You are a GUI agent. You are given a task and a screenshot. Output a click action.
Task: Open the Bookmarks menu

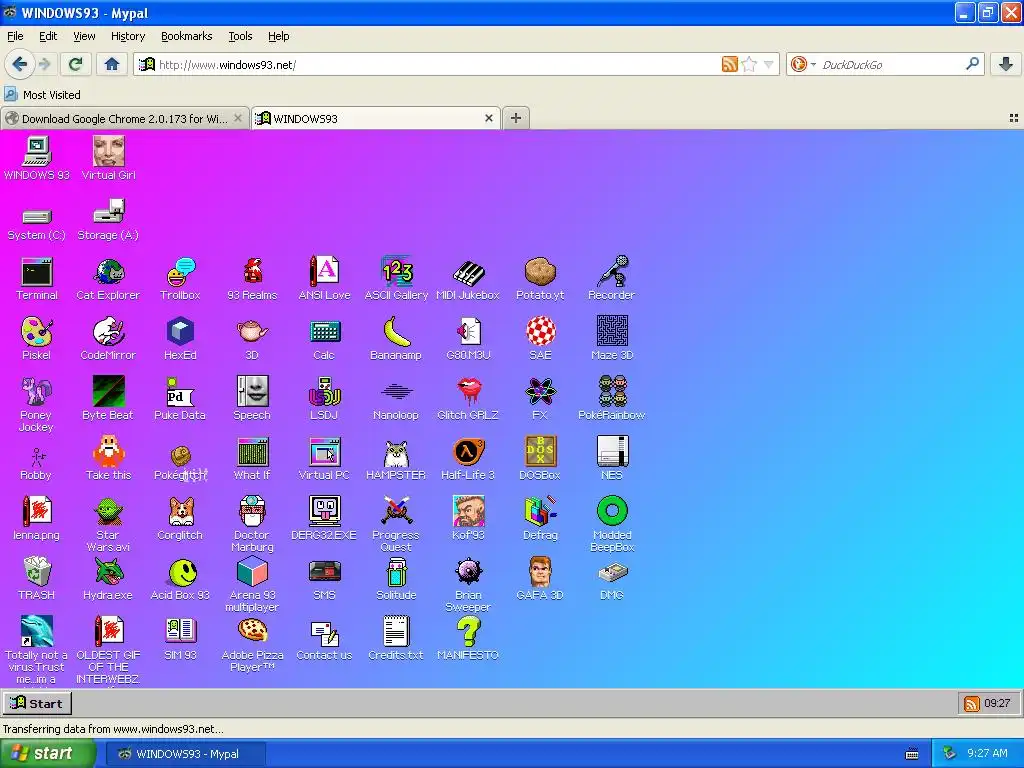click(x=186, y=36)
